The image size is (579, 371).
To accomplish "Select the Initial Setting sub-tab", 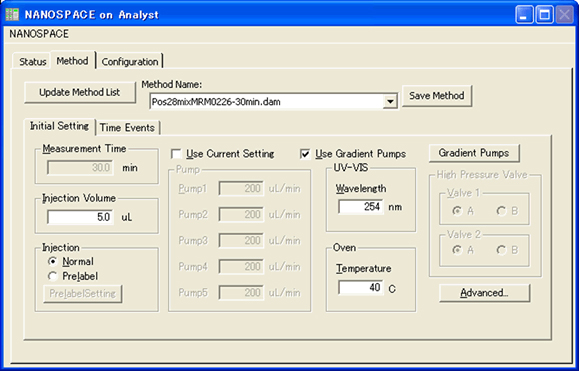I will (59, 126).
